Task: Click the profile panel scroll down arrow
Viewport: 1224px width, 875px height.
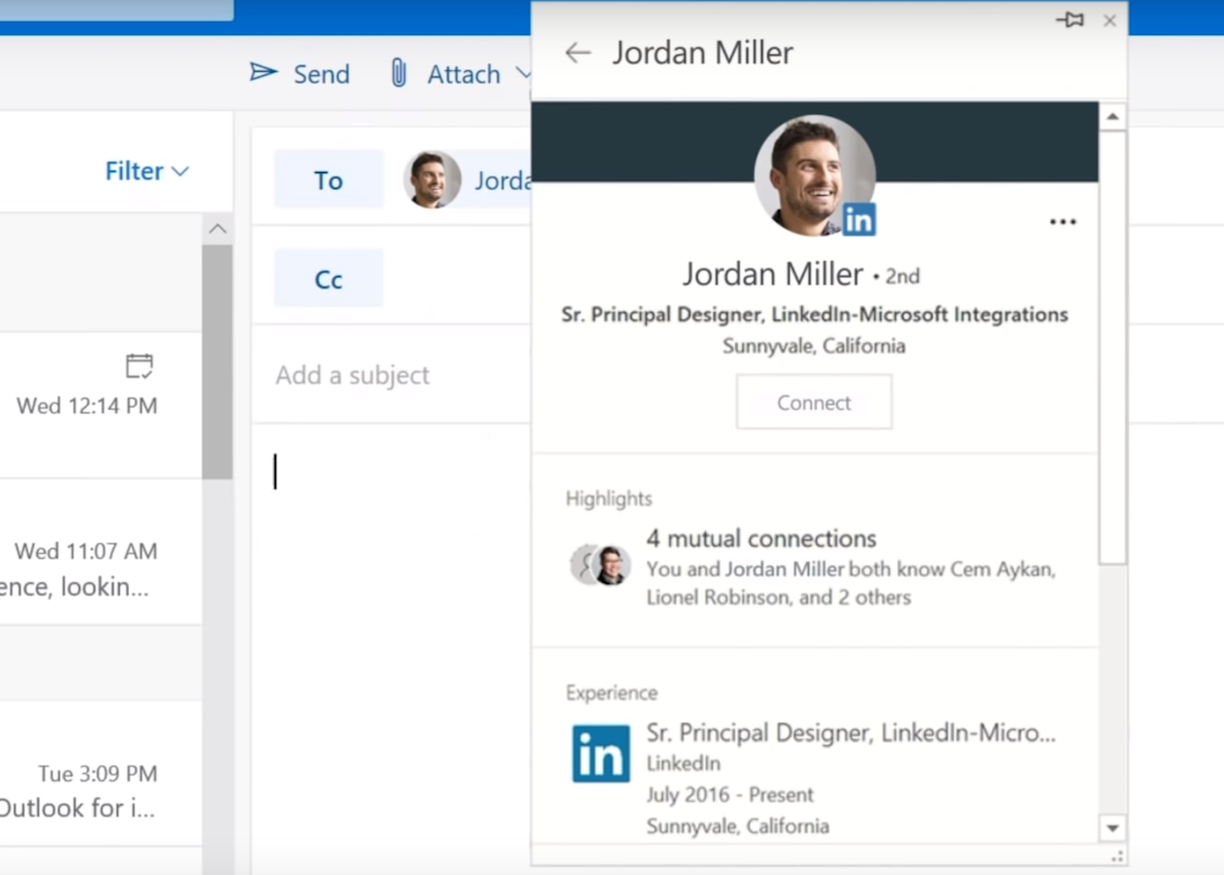Action: (1112, 828)
